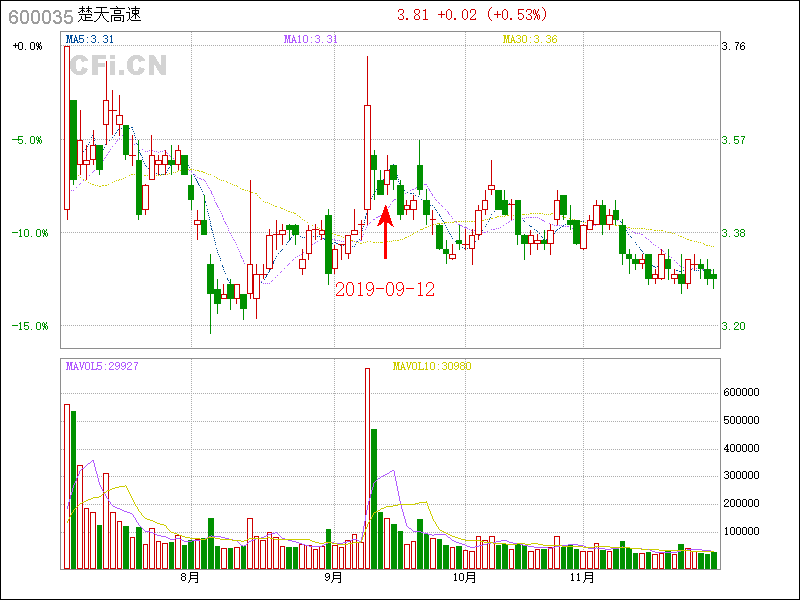Click the MA30:3.36 indicator label
This screenshot has width=800, height=600.
[x=530, y=39]
